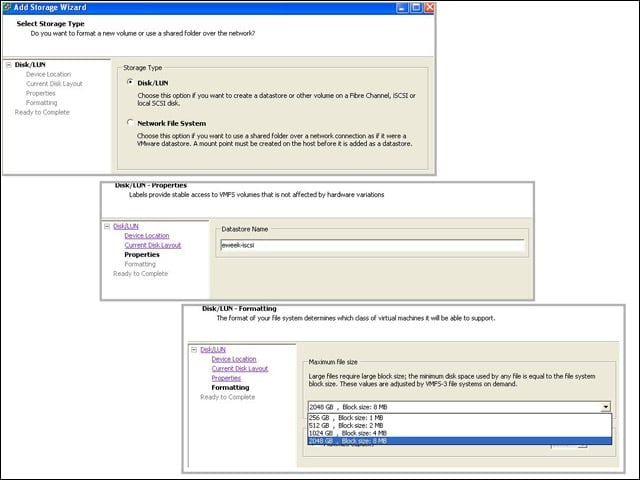Open the Disk/LUN link in the Formatting pane
640x480 pixels.
coord(213,350)
